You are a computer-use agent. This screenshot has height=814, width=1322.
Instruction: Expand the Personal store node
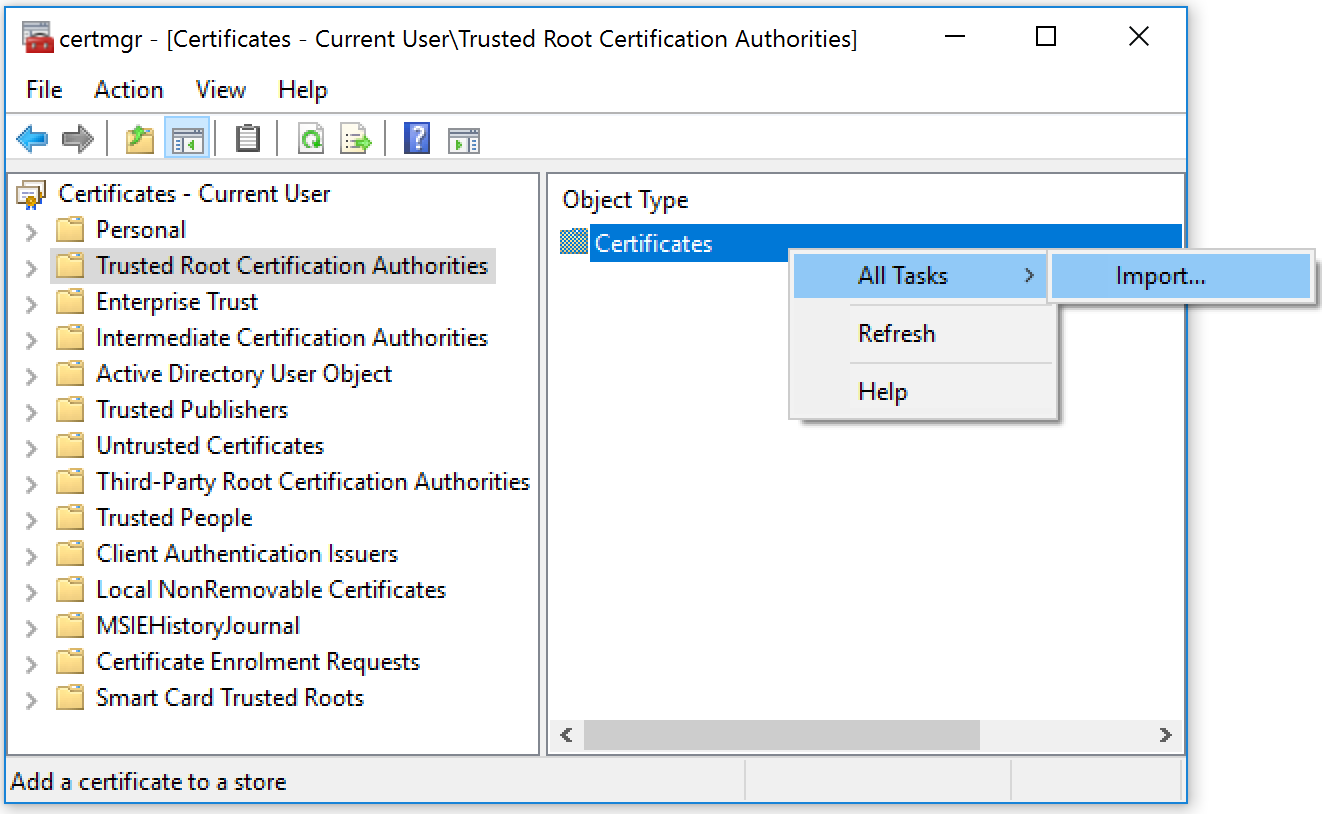coord(31,232)
